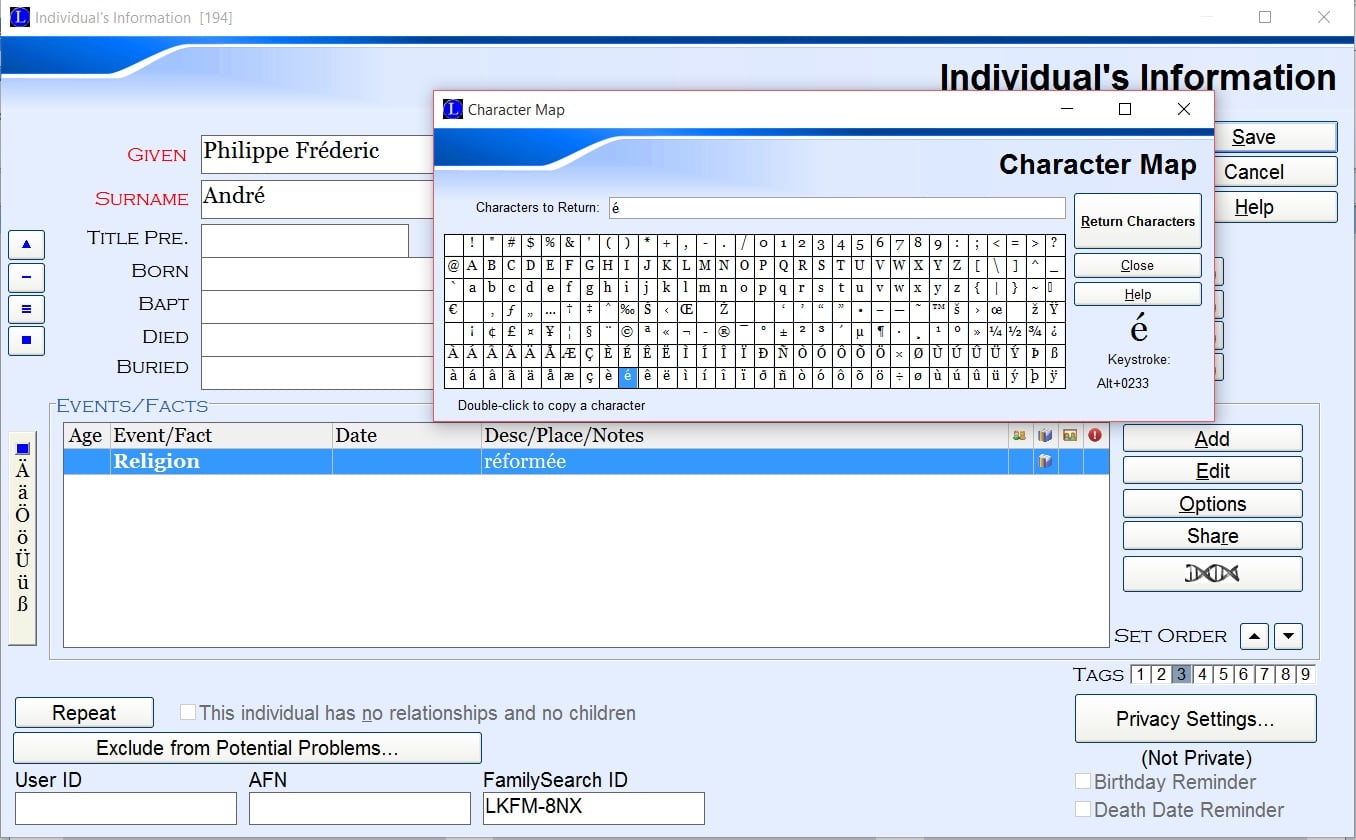Viewport: 1356px width, 840px height.
Task: Click the blue up-triangle button beside Title Pre.
Action: [26, 244]
